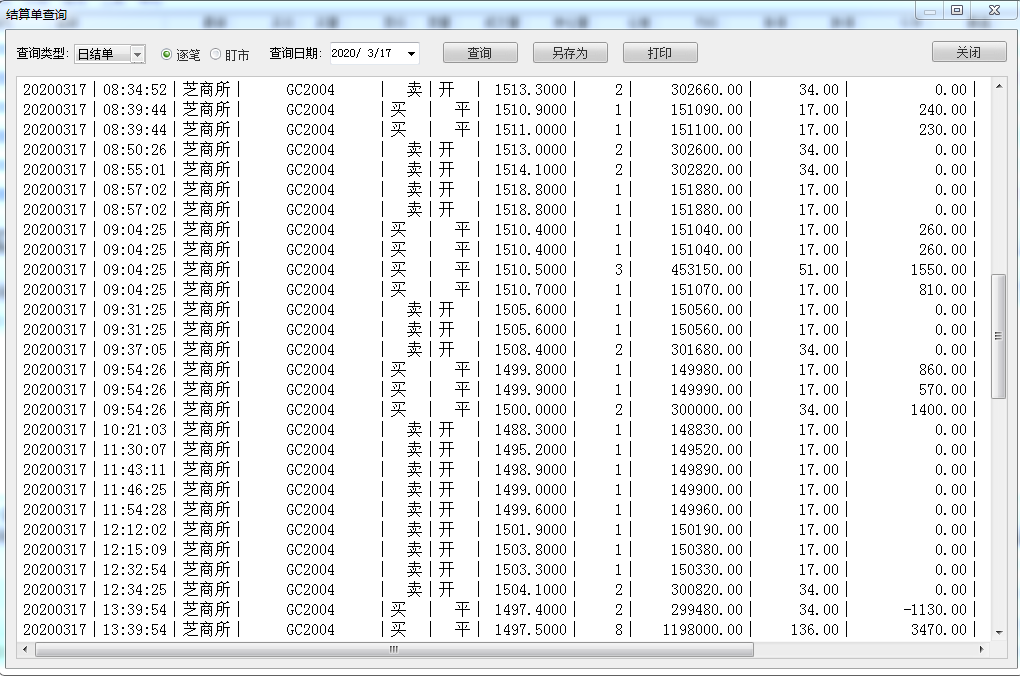Close the 结算单查询 window with X
The width and height of the screenshot is (1020, 678).
[x=994, y=10]
